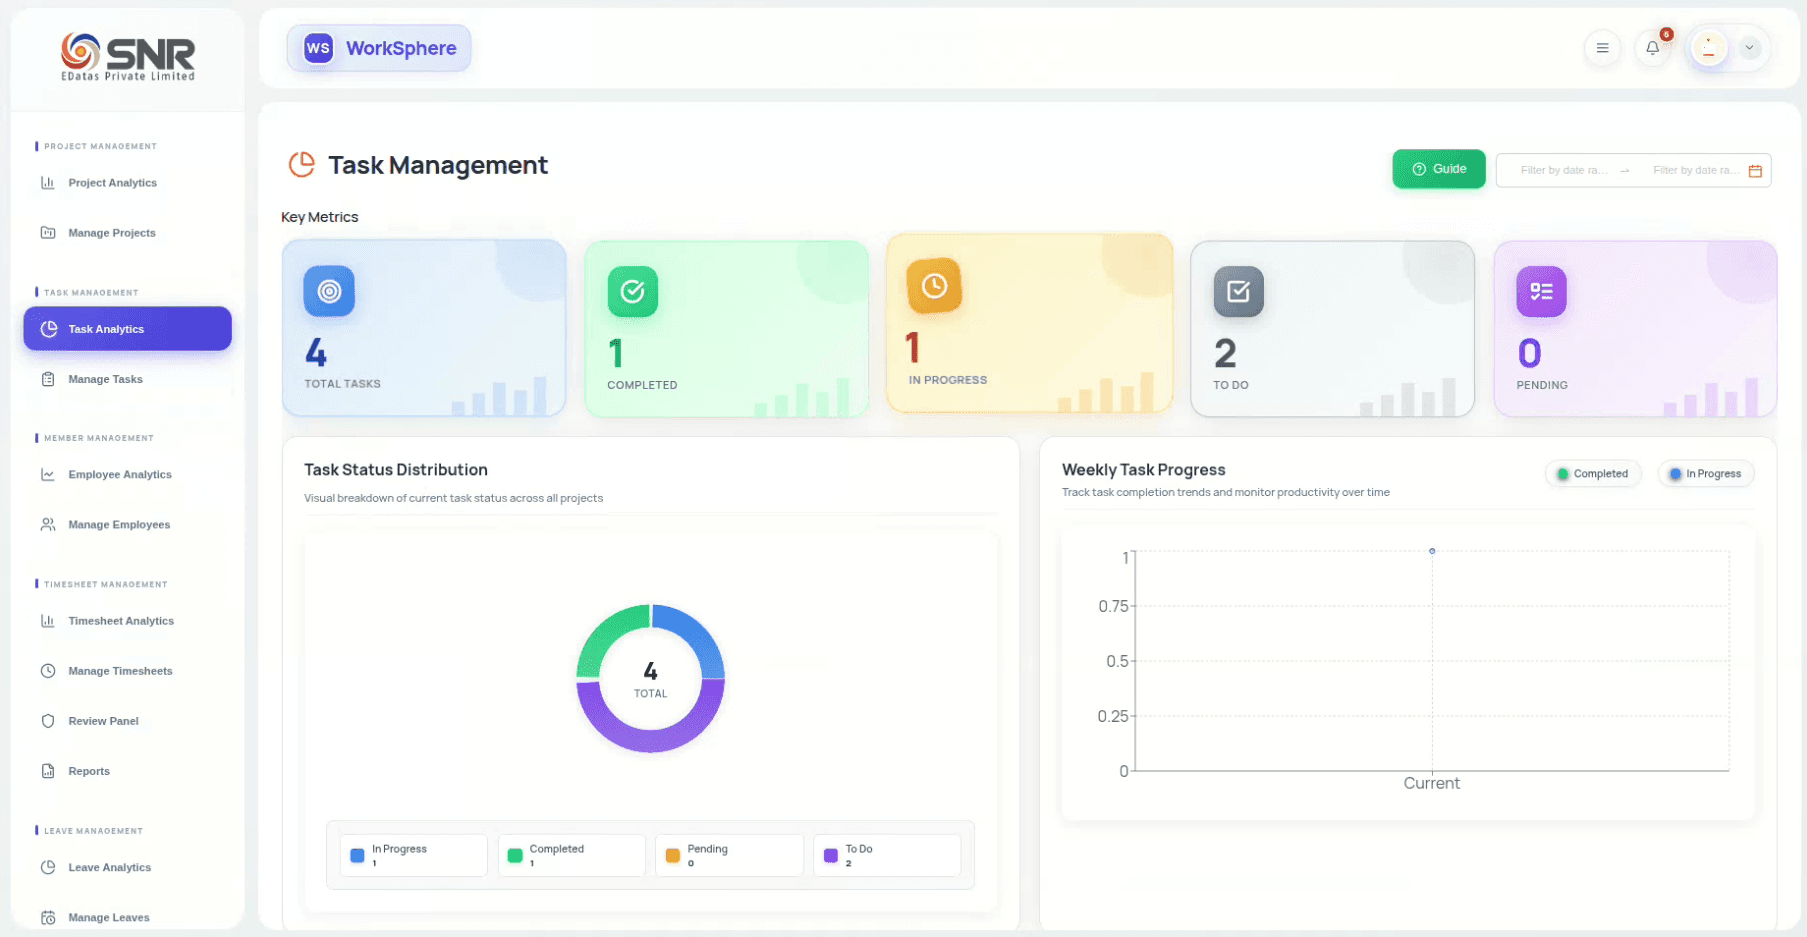Screen dimensions: 1807x937
Task: Toggle the Completed series in weekly chart
Action: (1593, 474)
